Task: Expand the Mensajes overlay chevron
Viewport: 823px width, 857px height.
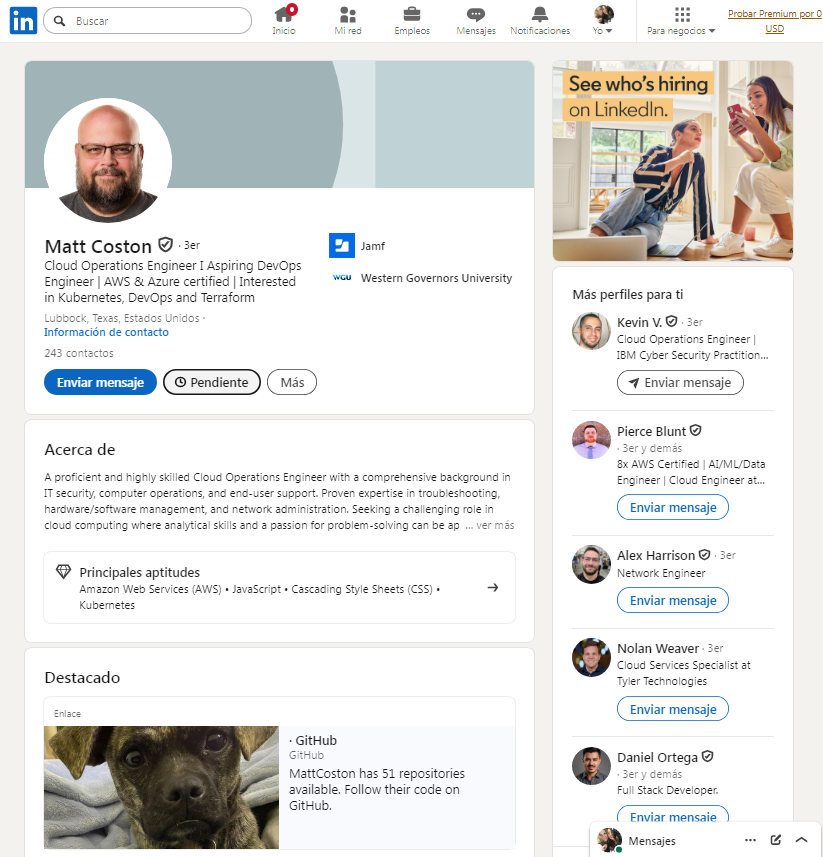Action: pyautogui.click(x=801, y=840)
